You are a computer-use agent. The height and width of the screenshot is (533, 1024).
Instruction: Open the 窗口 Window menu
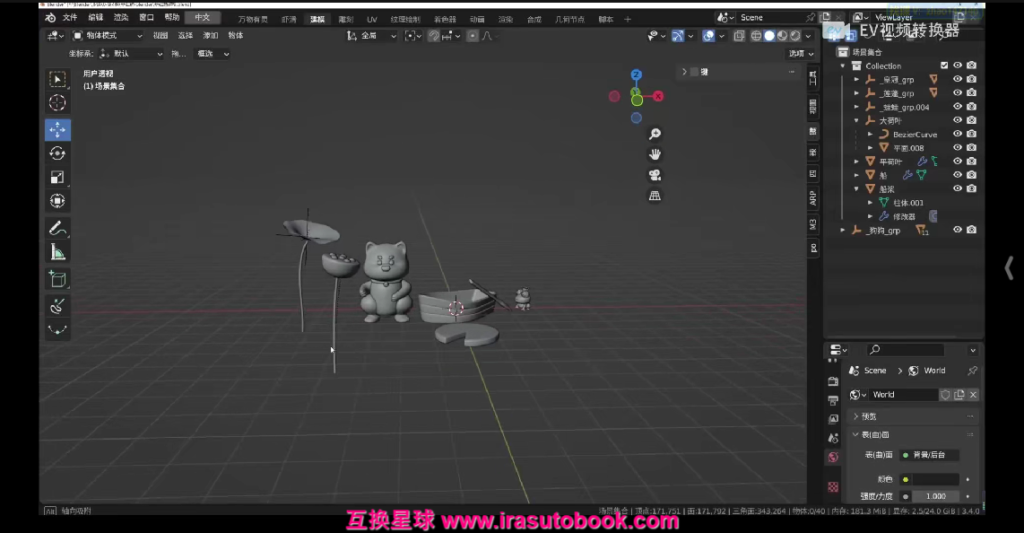pos(146,18)
